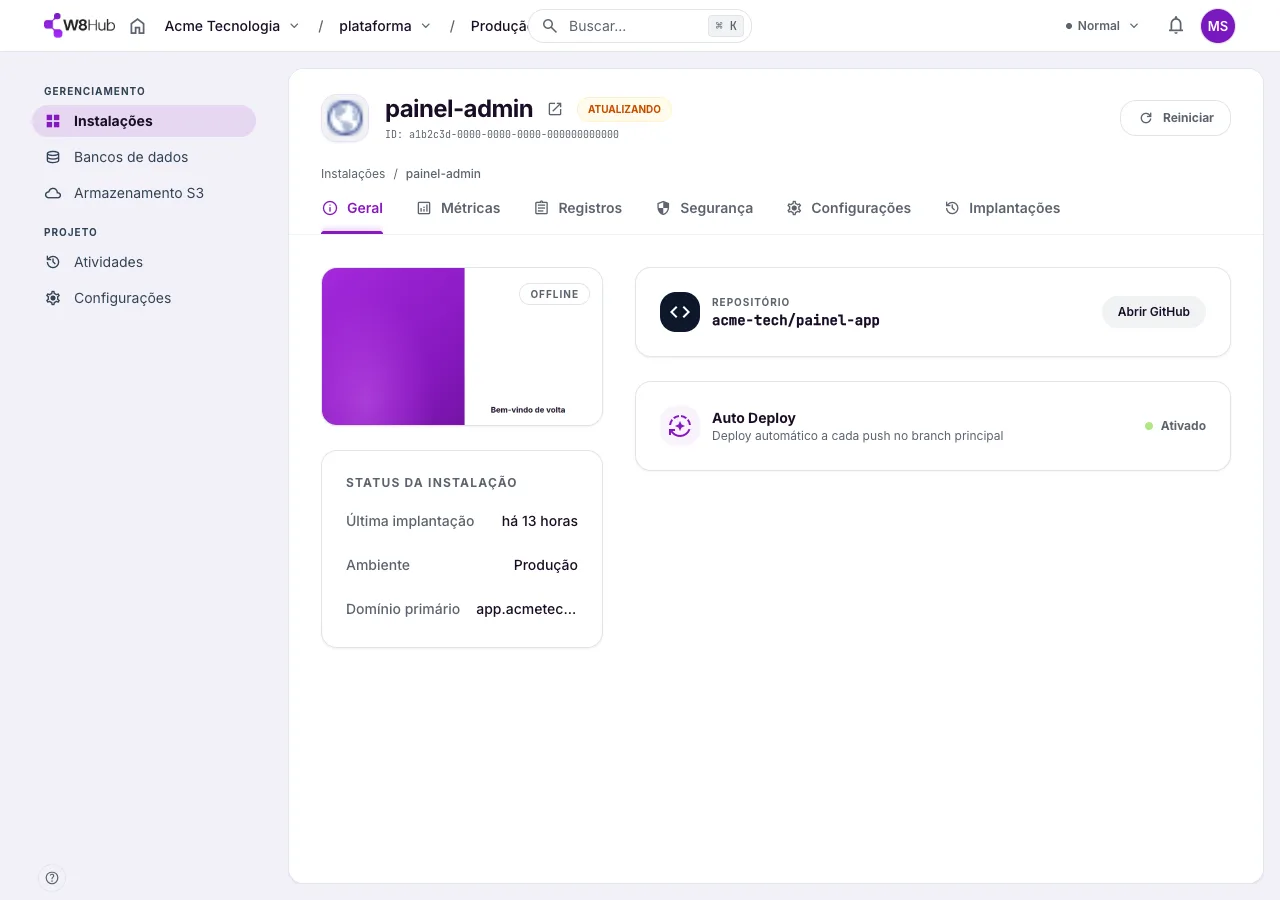The height and width of the screenshot is (900, 1280).
Task: Click the installation ID text
Action: tap(502, 134)
